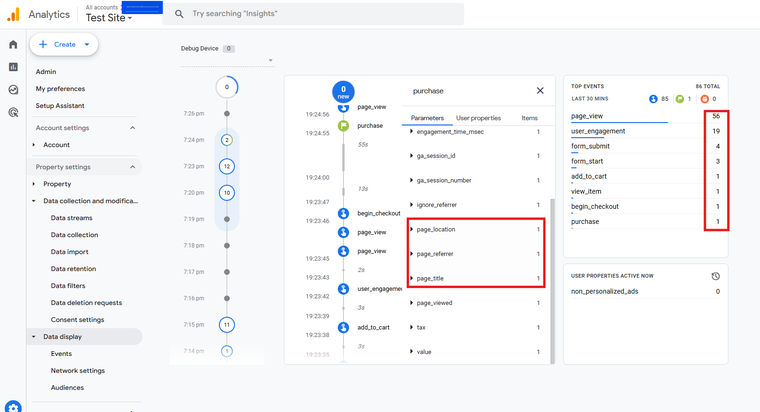Click the green purchase event flag icon

(343, 126)
